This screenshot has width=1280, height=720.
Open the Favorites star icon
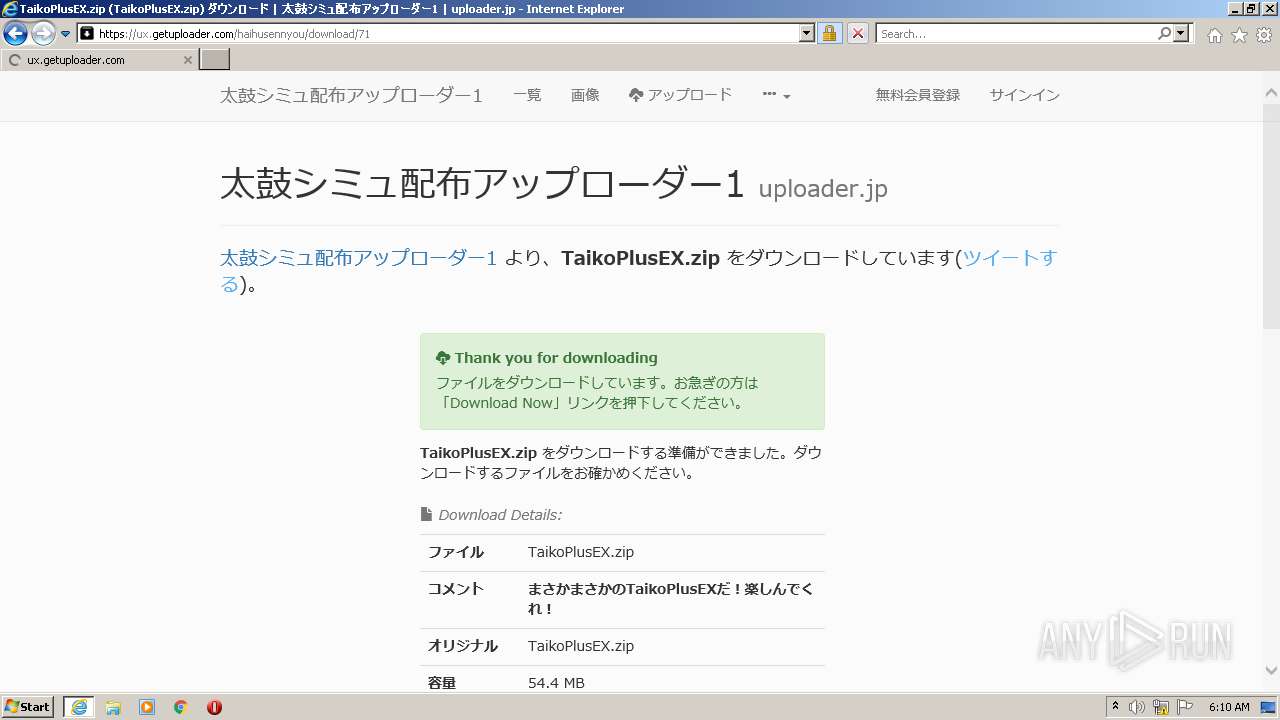point(1239,35)
